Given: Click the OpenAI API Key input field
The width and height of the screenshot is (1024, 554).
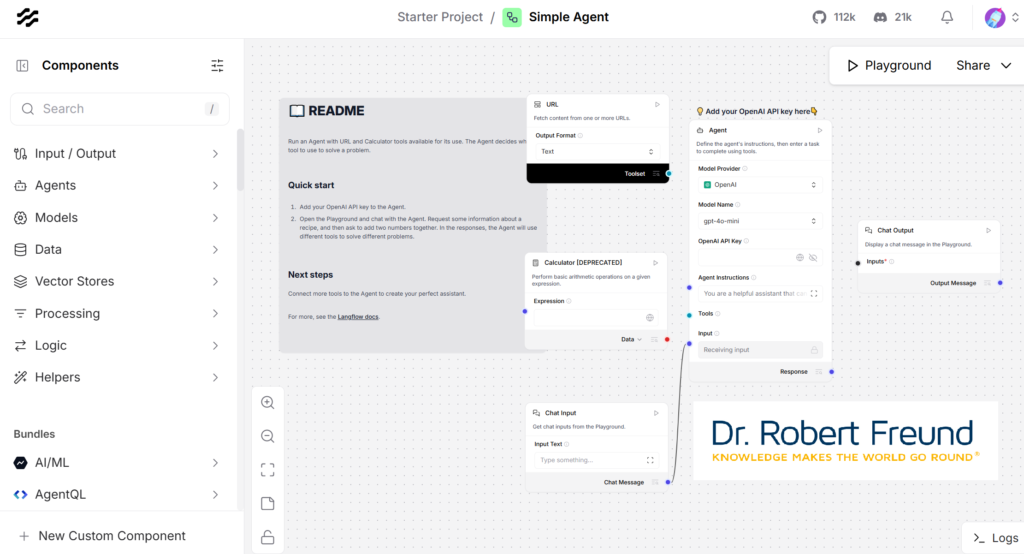Looking at the screenshot, I should [760, 257].
